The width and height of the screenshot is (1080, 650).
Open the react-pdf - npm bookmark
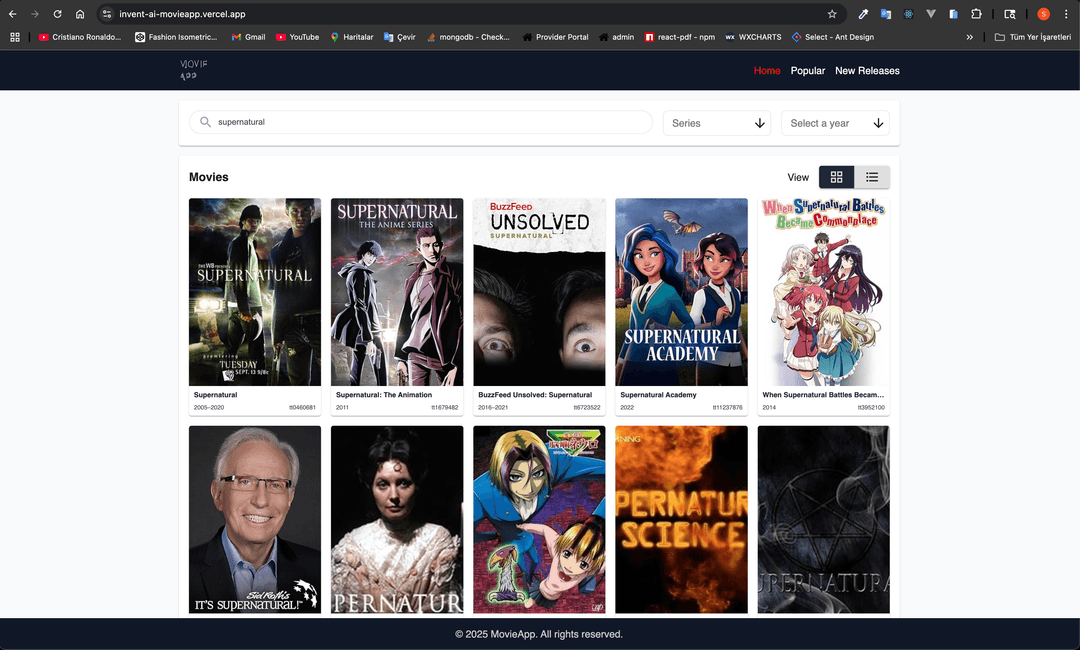point(680,37)
